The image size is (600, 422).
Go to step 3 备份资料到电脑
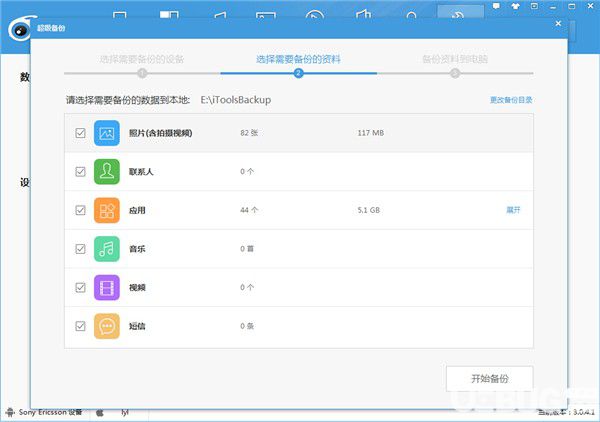[455, 59]
